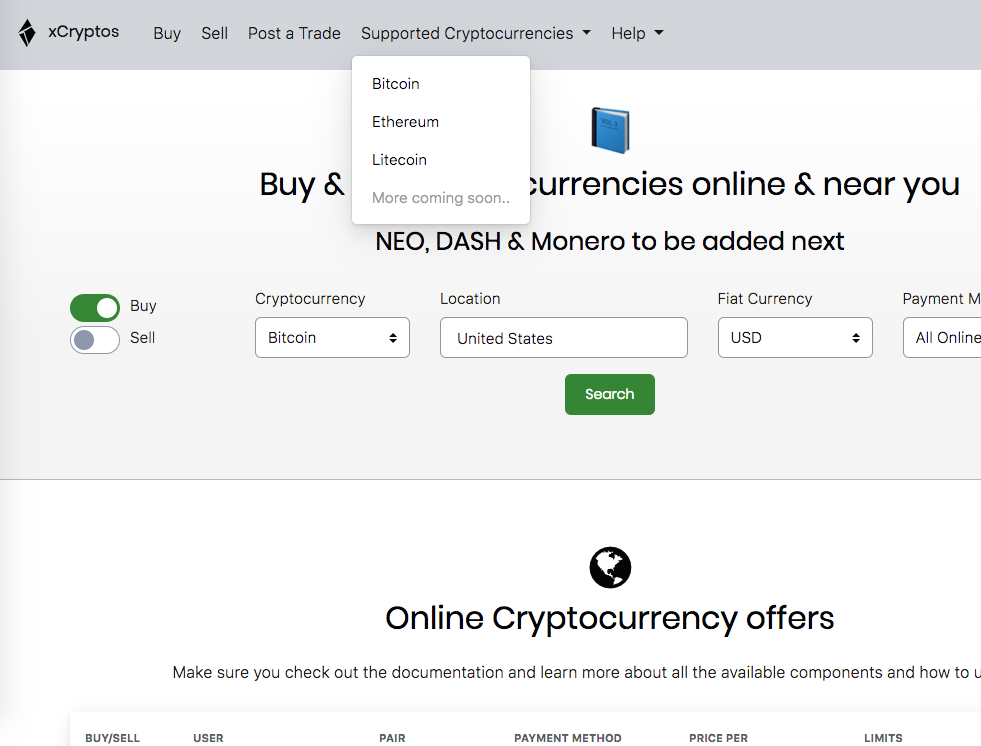The height and width of the screenshot is (746, 981).
Task: Click the Search button
Action: (x=609, y=394)
